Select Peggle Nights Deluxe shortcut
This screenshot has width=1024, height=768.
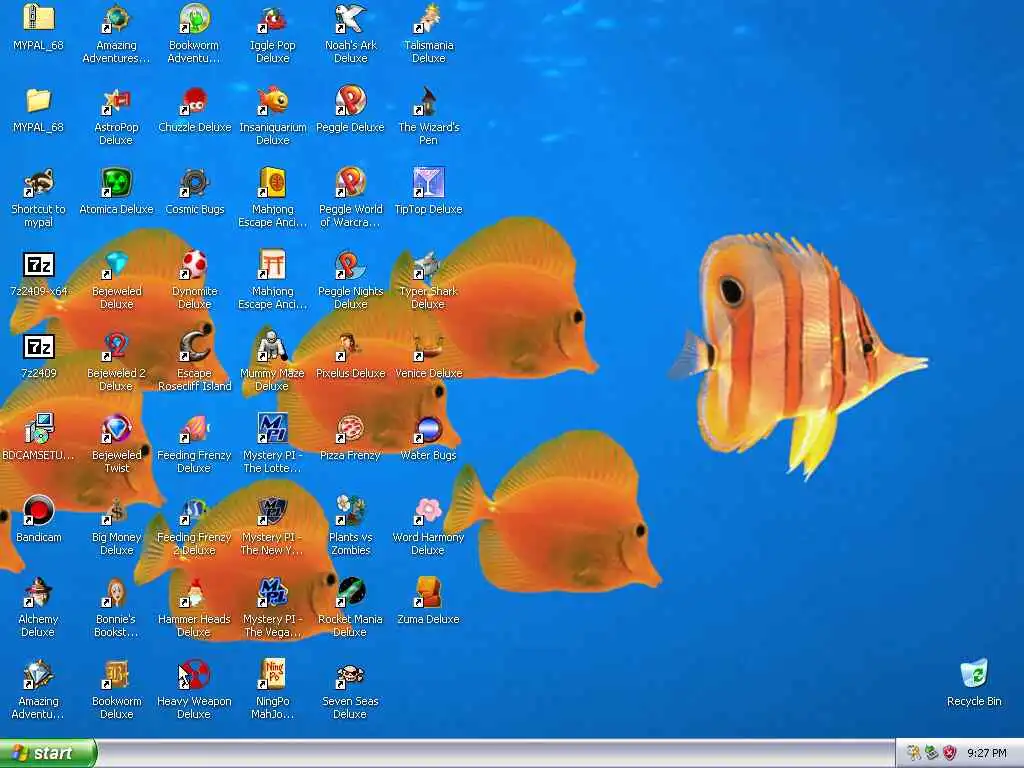click(x=351, y=264)
